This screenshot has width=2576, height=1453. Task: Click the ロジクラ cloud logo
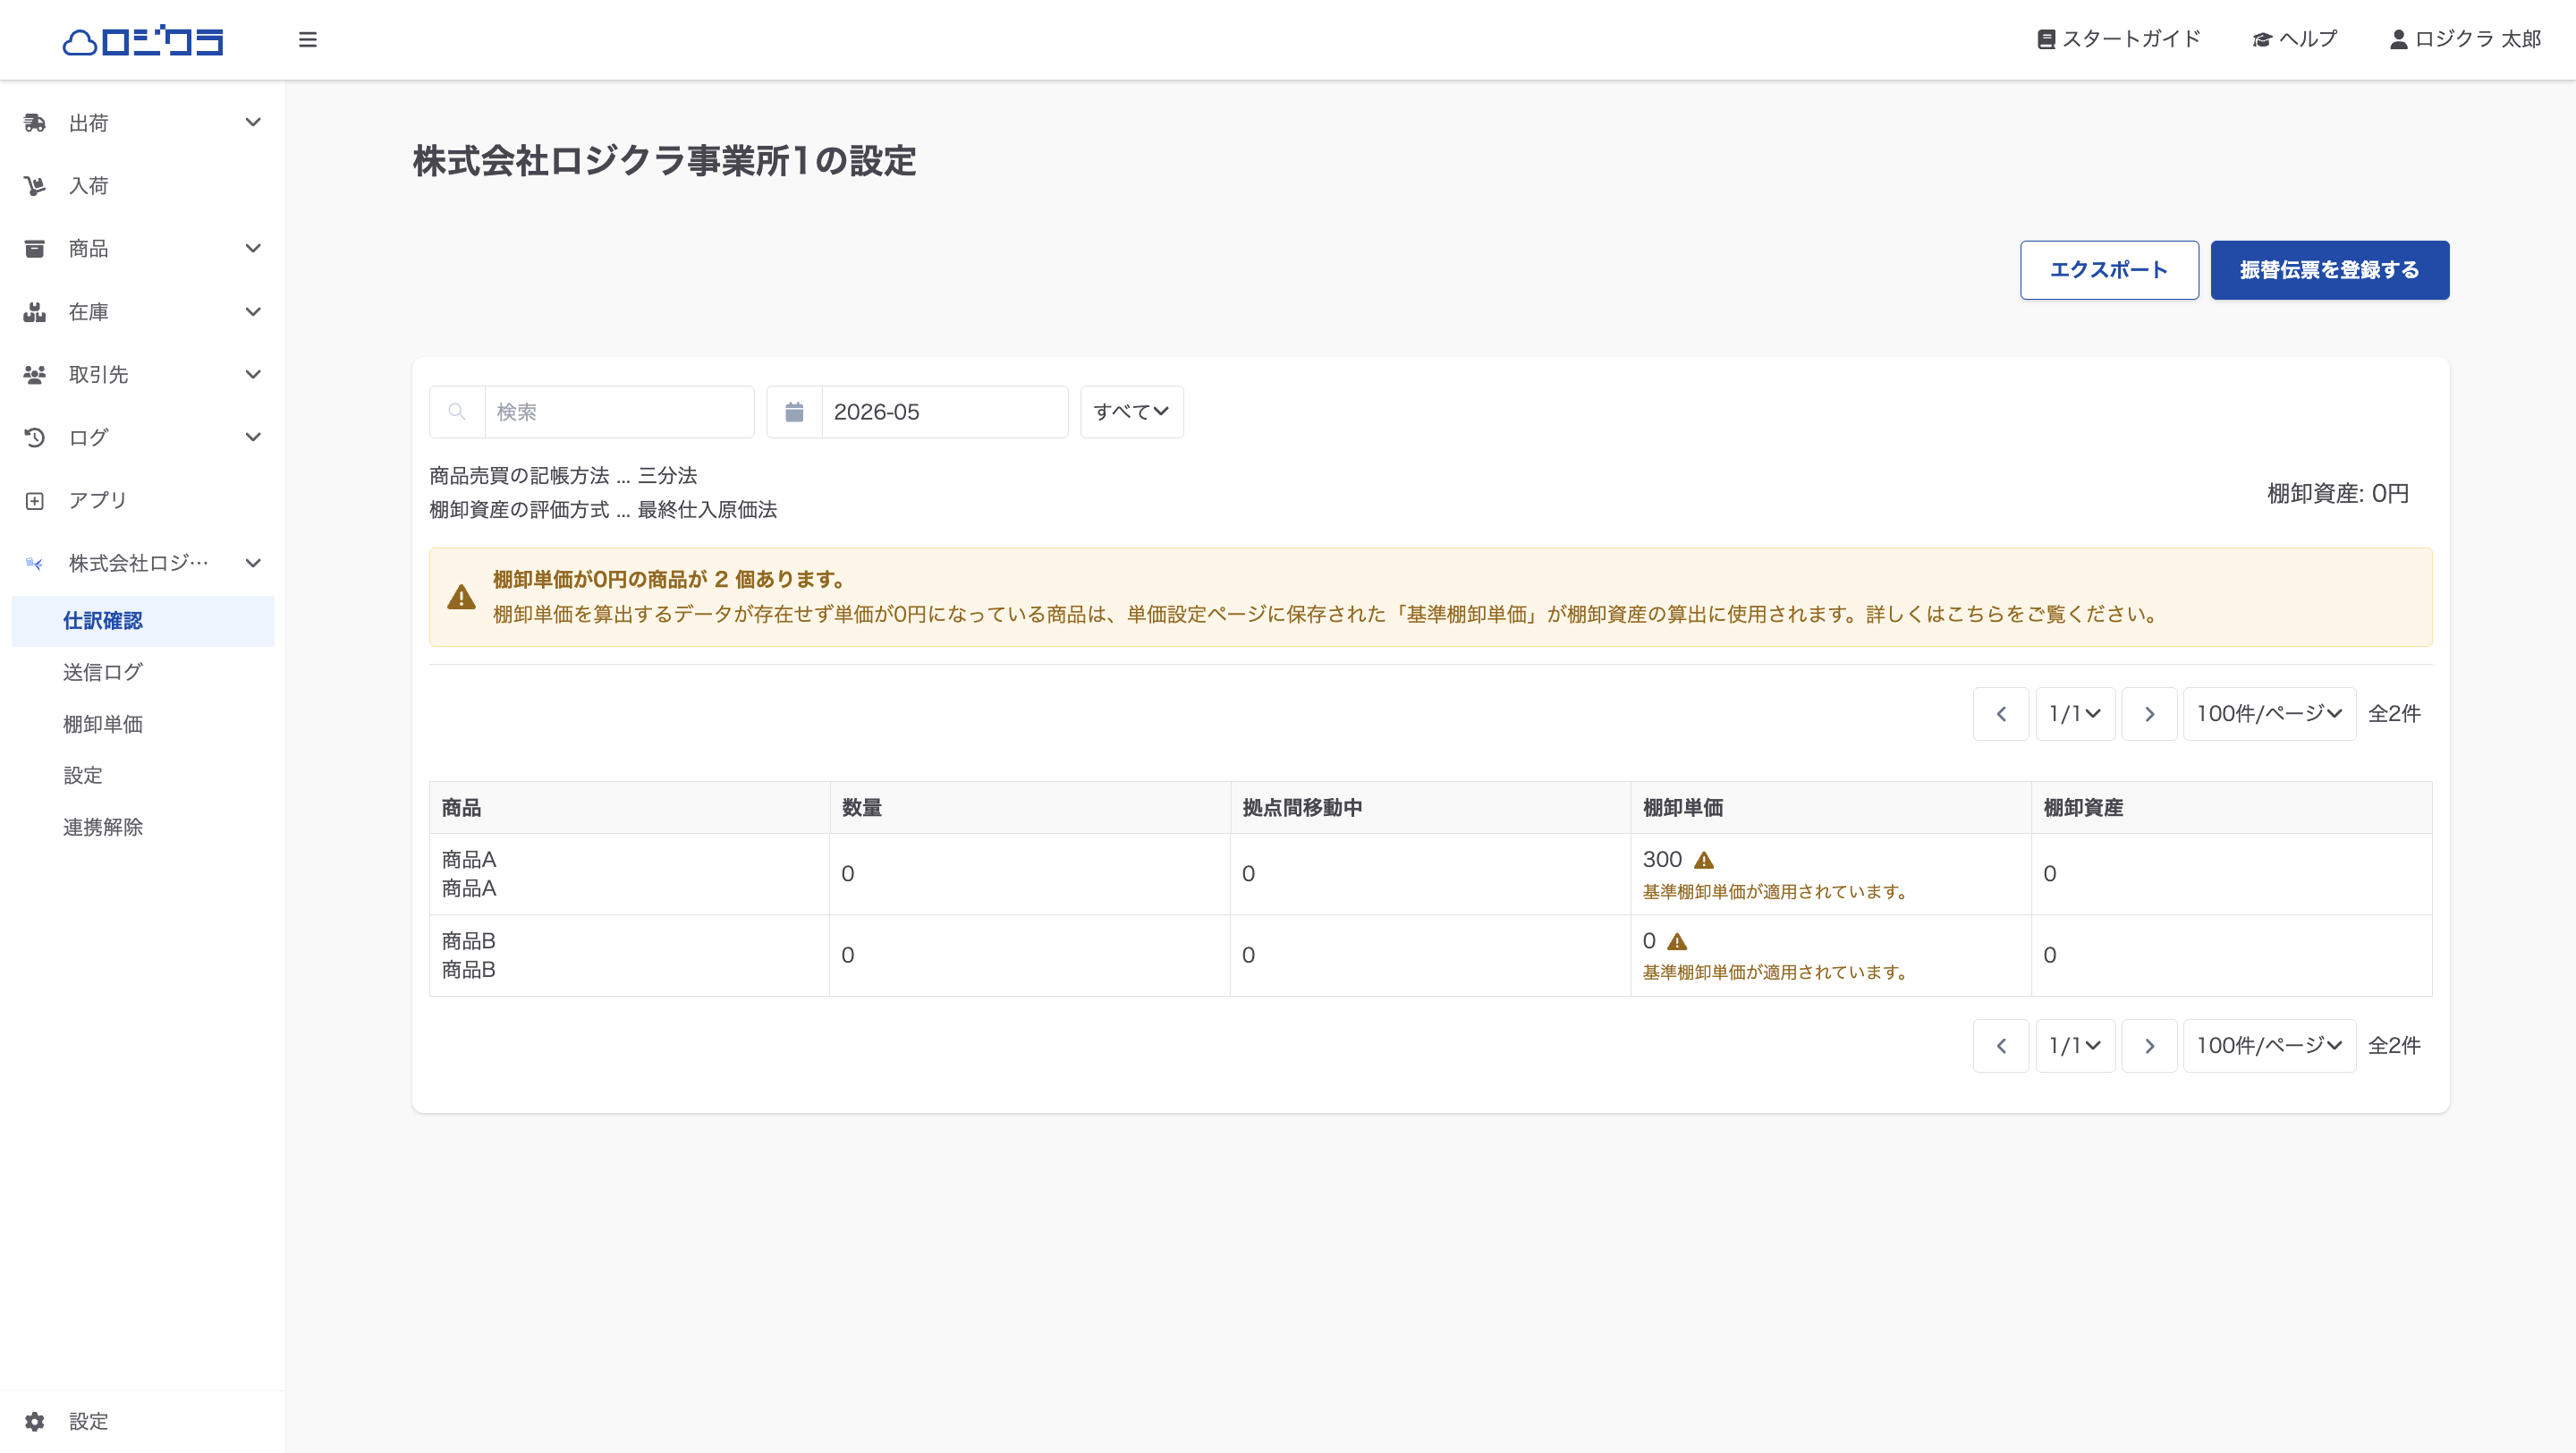143,40
